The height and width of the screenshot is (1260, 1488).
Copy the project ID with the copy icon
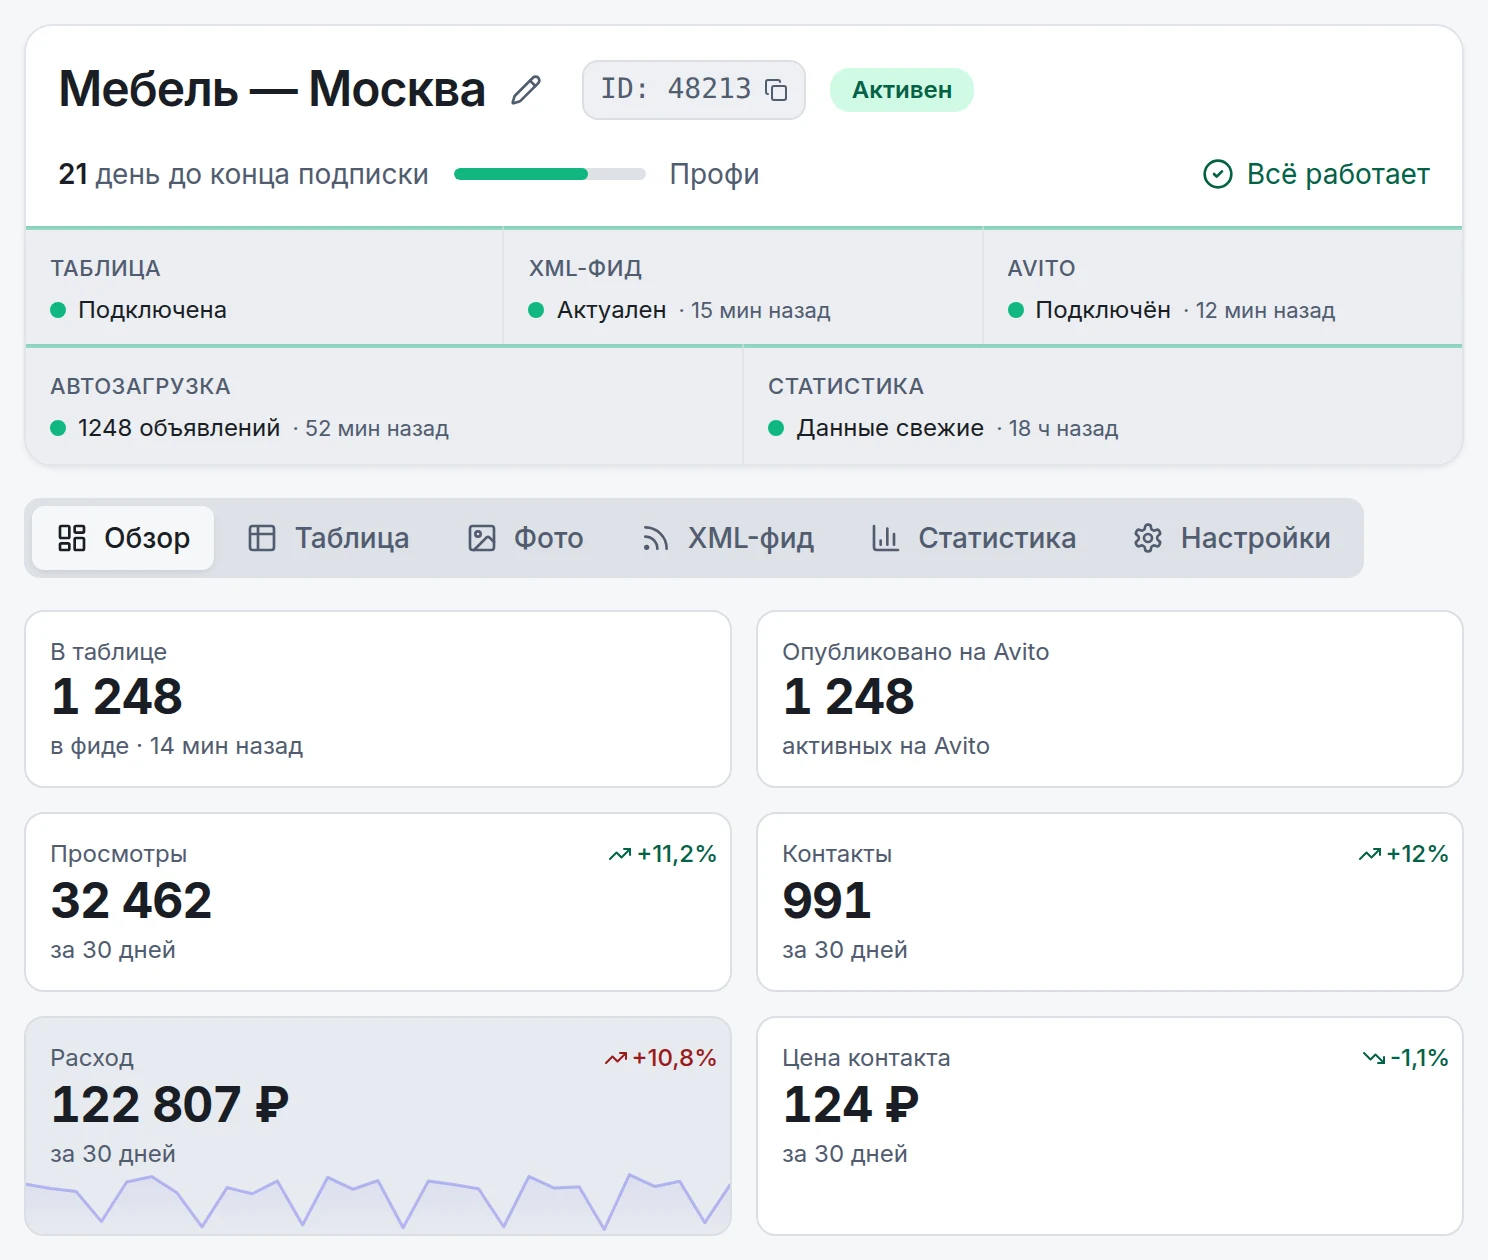click(x=776, y=90)
